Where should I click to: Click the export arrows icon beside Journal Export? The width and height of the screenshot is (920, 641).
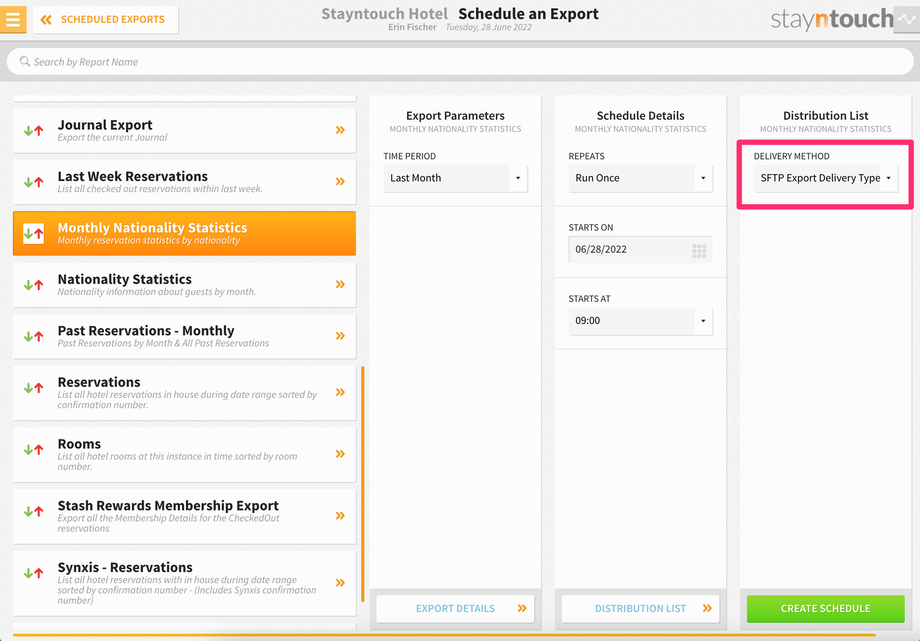33,130
